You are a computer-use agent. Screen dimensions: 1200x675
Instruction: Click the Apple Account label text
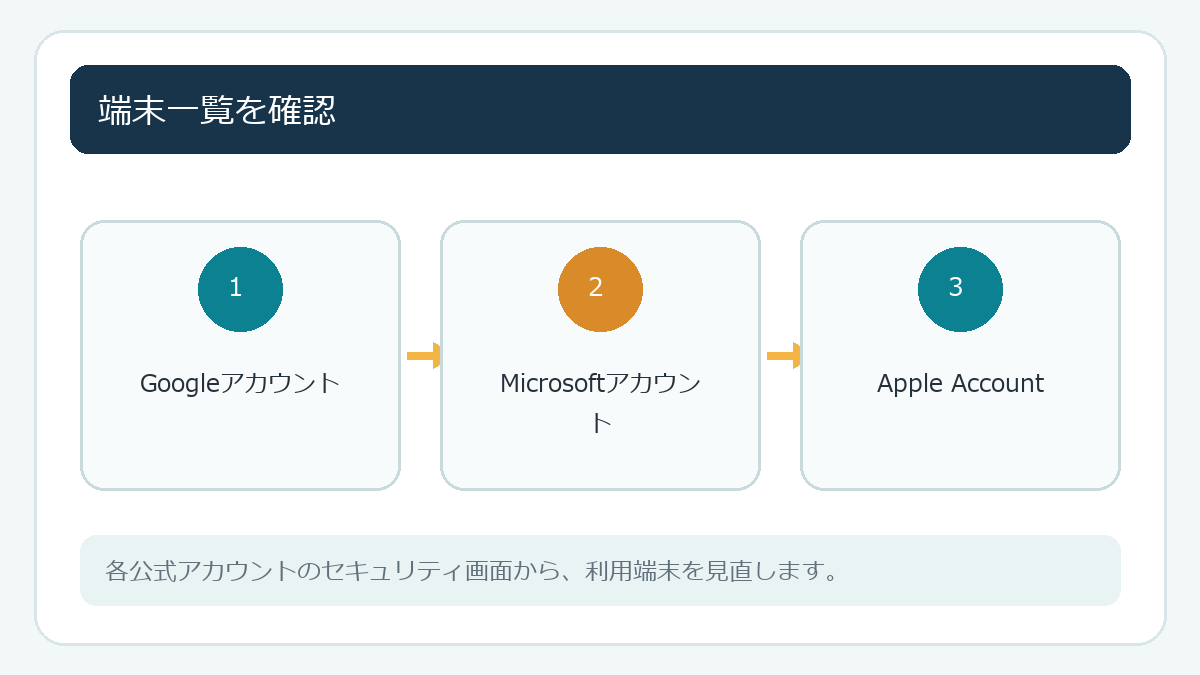pos(960,383)
